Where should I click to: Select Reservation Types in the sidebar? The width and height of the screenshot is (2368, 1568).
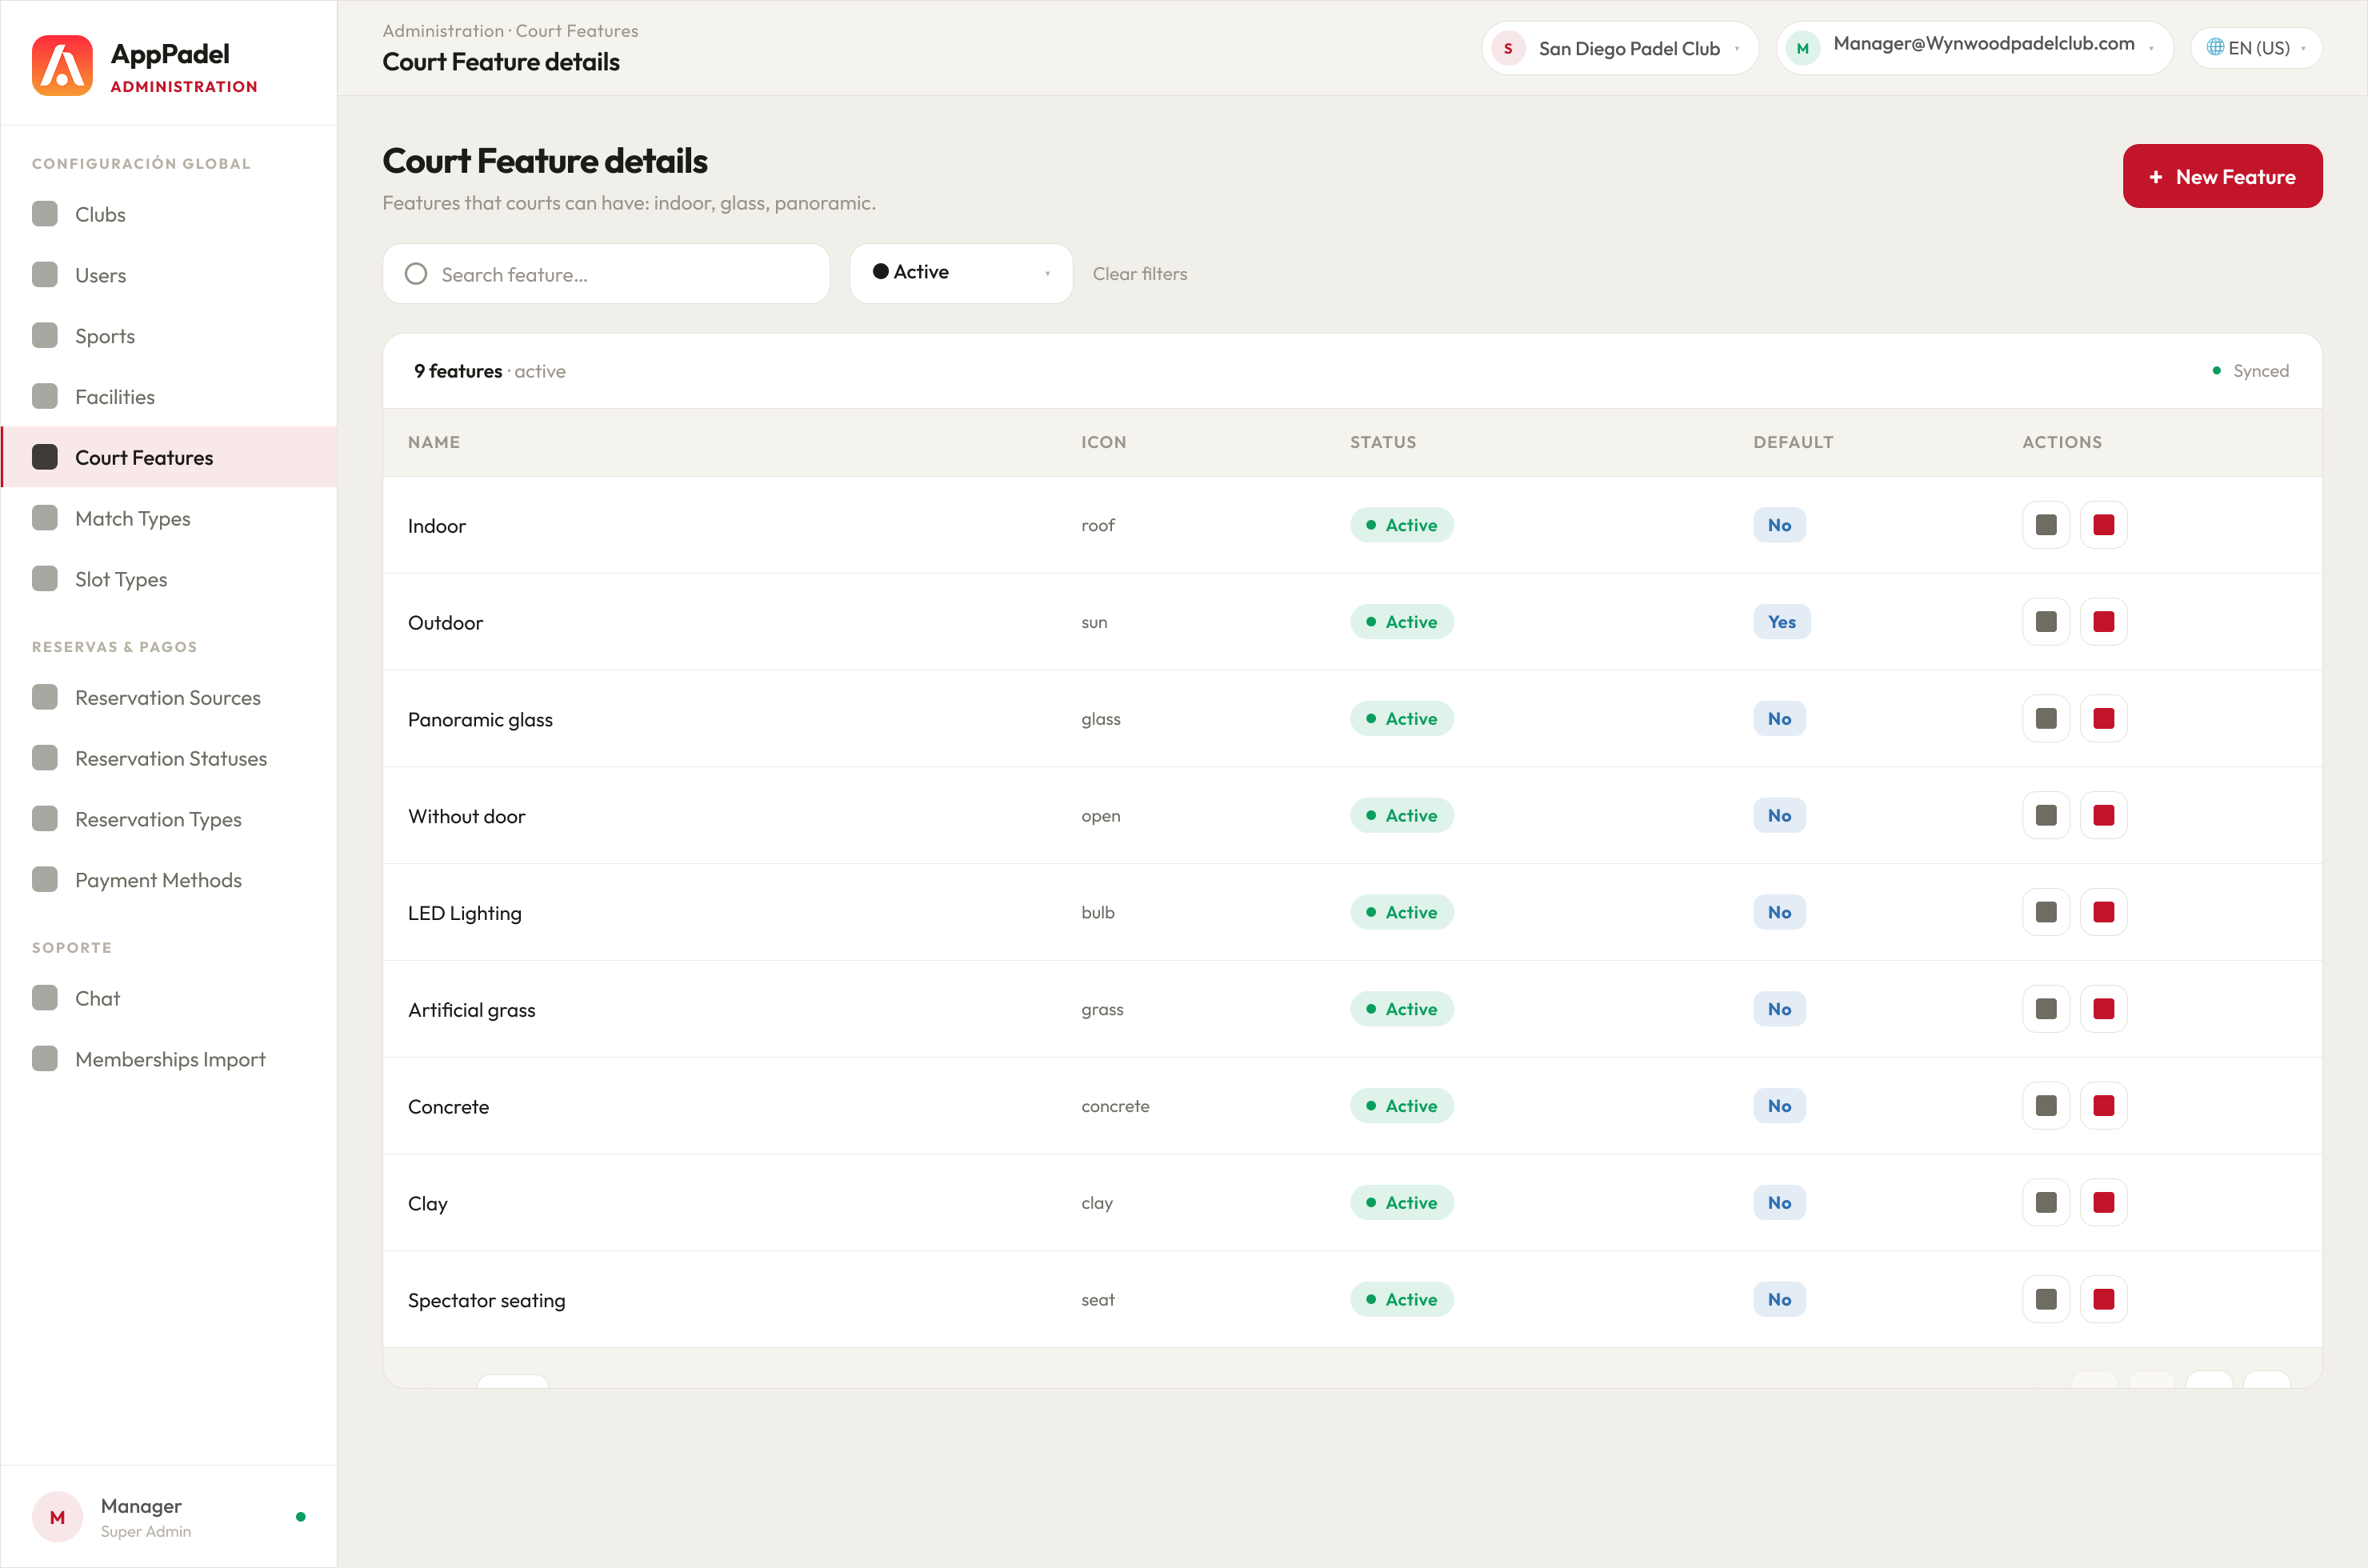pos(168,819)
